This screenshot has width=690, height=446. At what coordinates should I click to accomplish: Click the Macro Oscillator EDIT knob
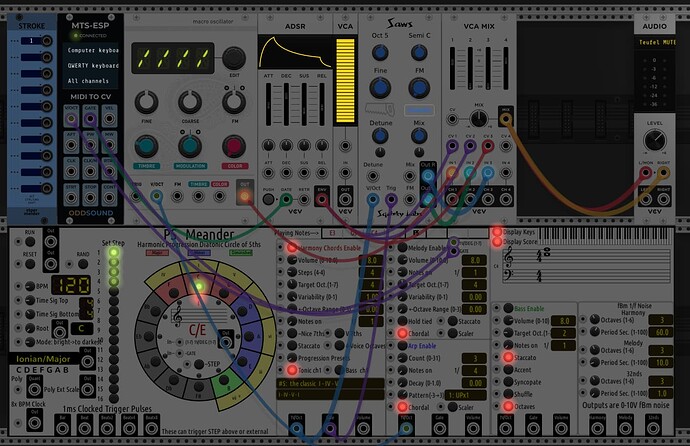(234, 58)
